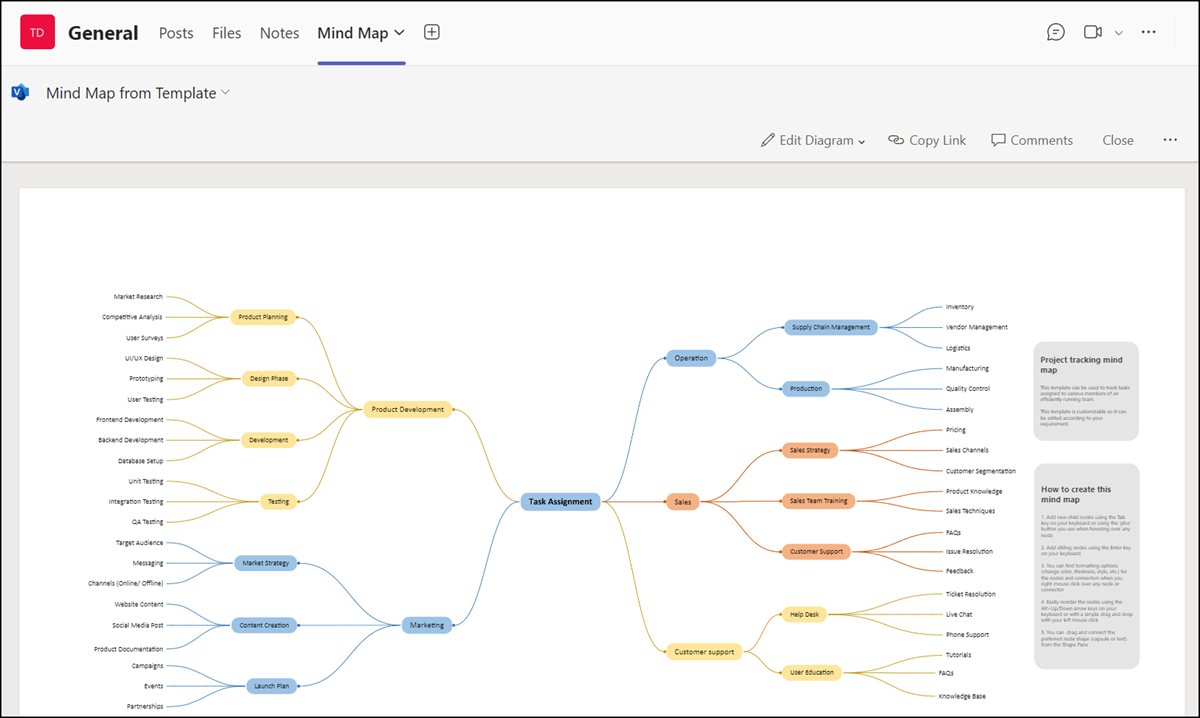Select the Product Development node
The width and height of the screenshot is (1200, 718).
(408, 409)
